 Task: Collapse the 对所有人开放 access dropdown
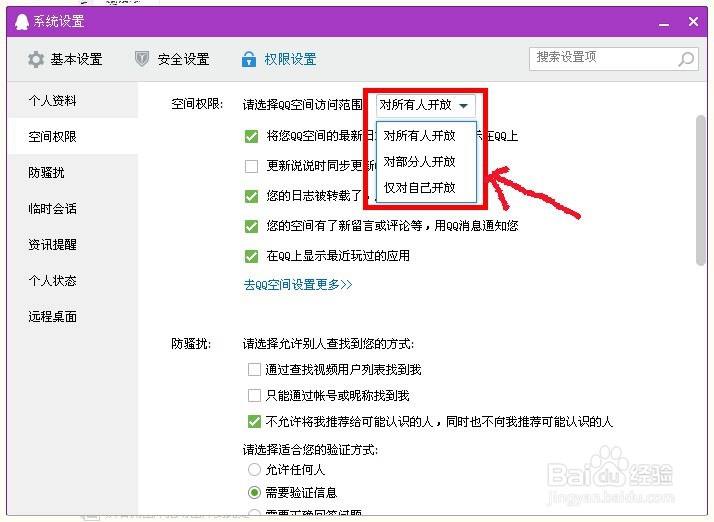(426, 105)
